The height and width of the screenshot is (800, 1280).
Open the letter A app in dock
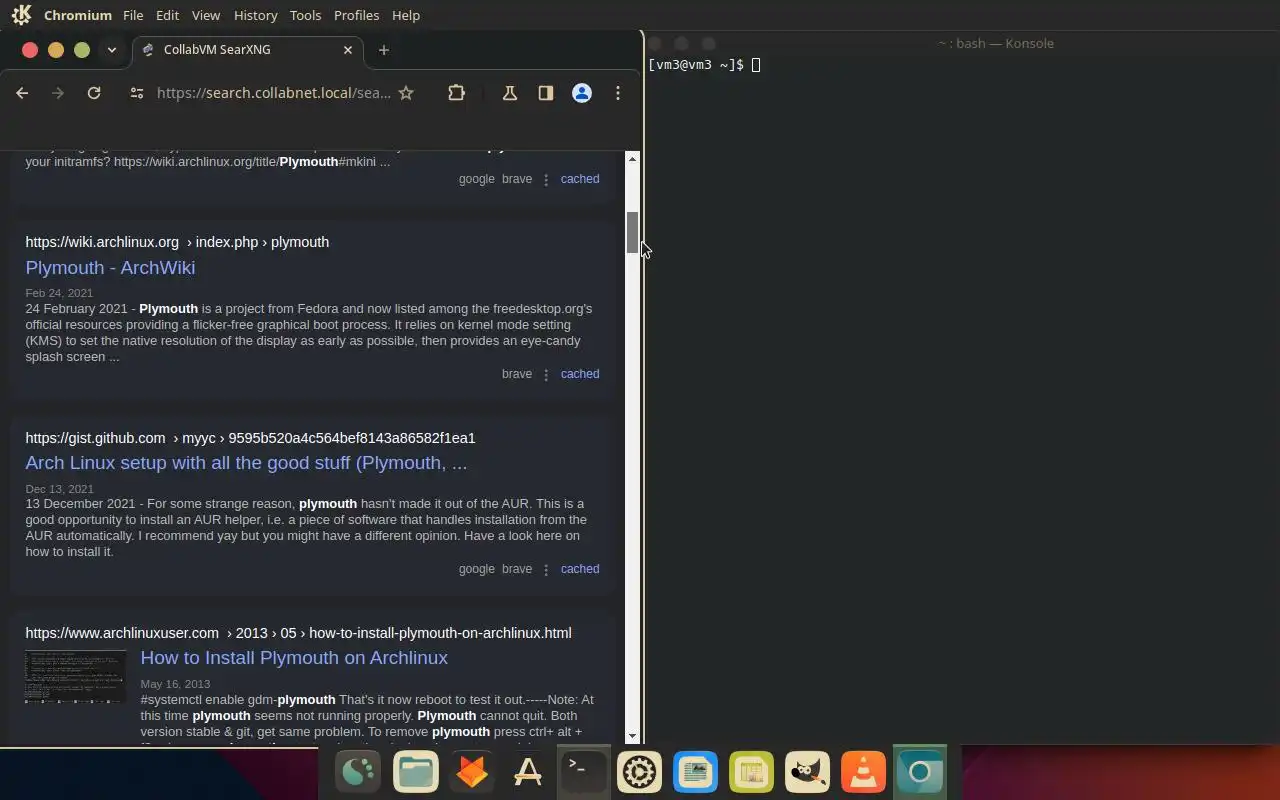(x=528, y=772)
